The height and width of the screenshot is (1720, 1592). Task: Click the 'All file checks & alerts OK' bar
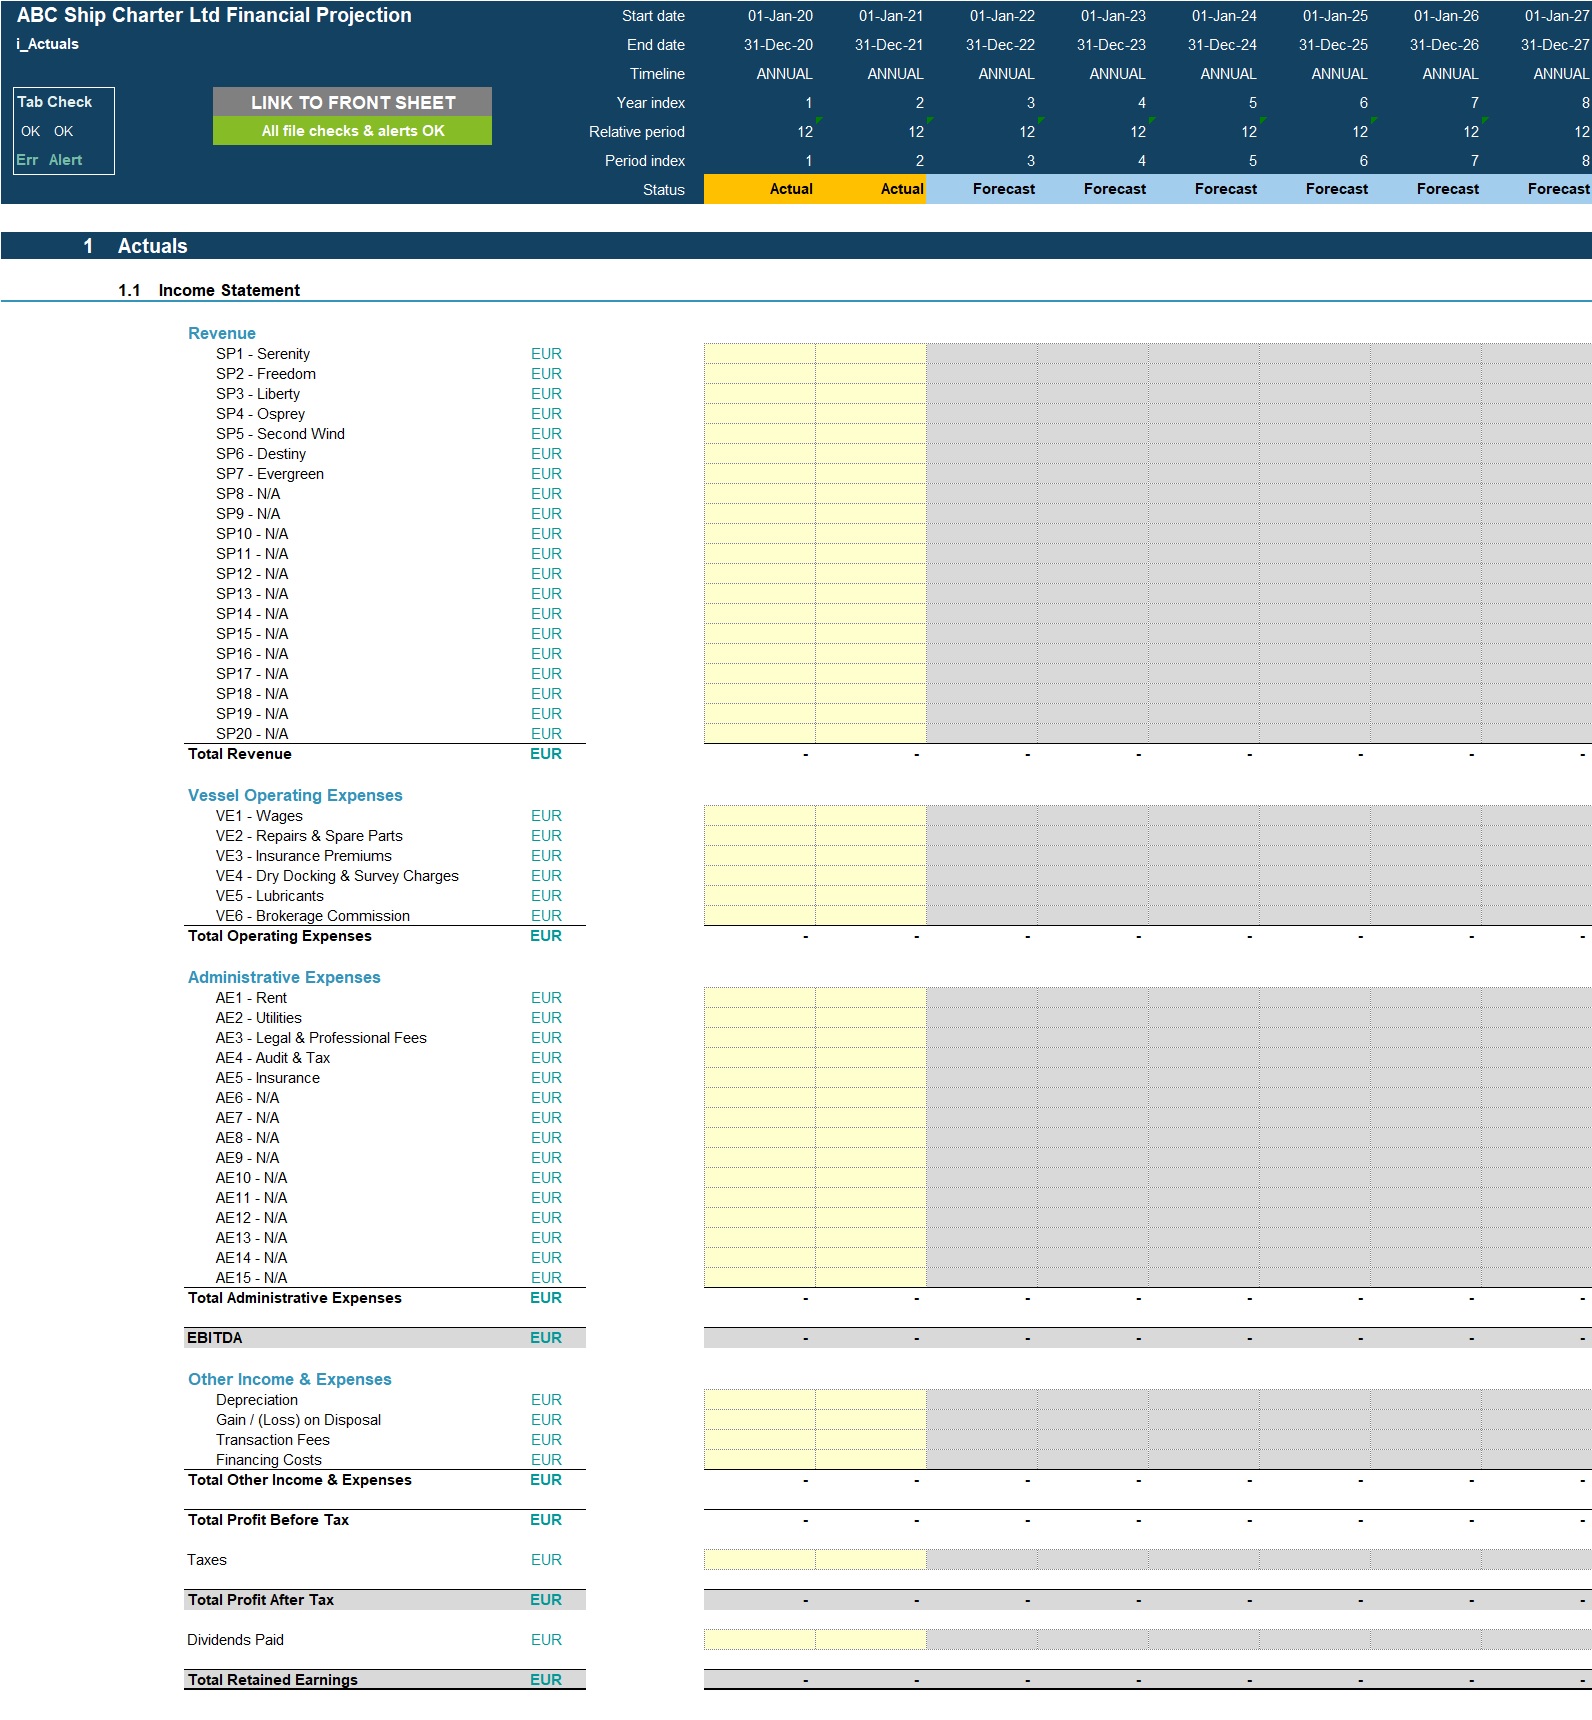click(x=352, y=131)
